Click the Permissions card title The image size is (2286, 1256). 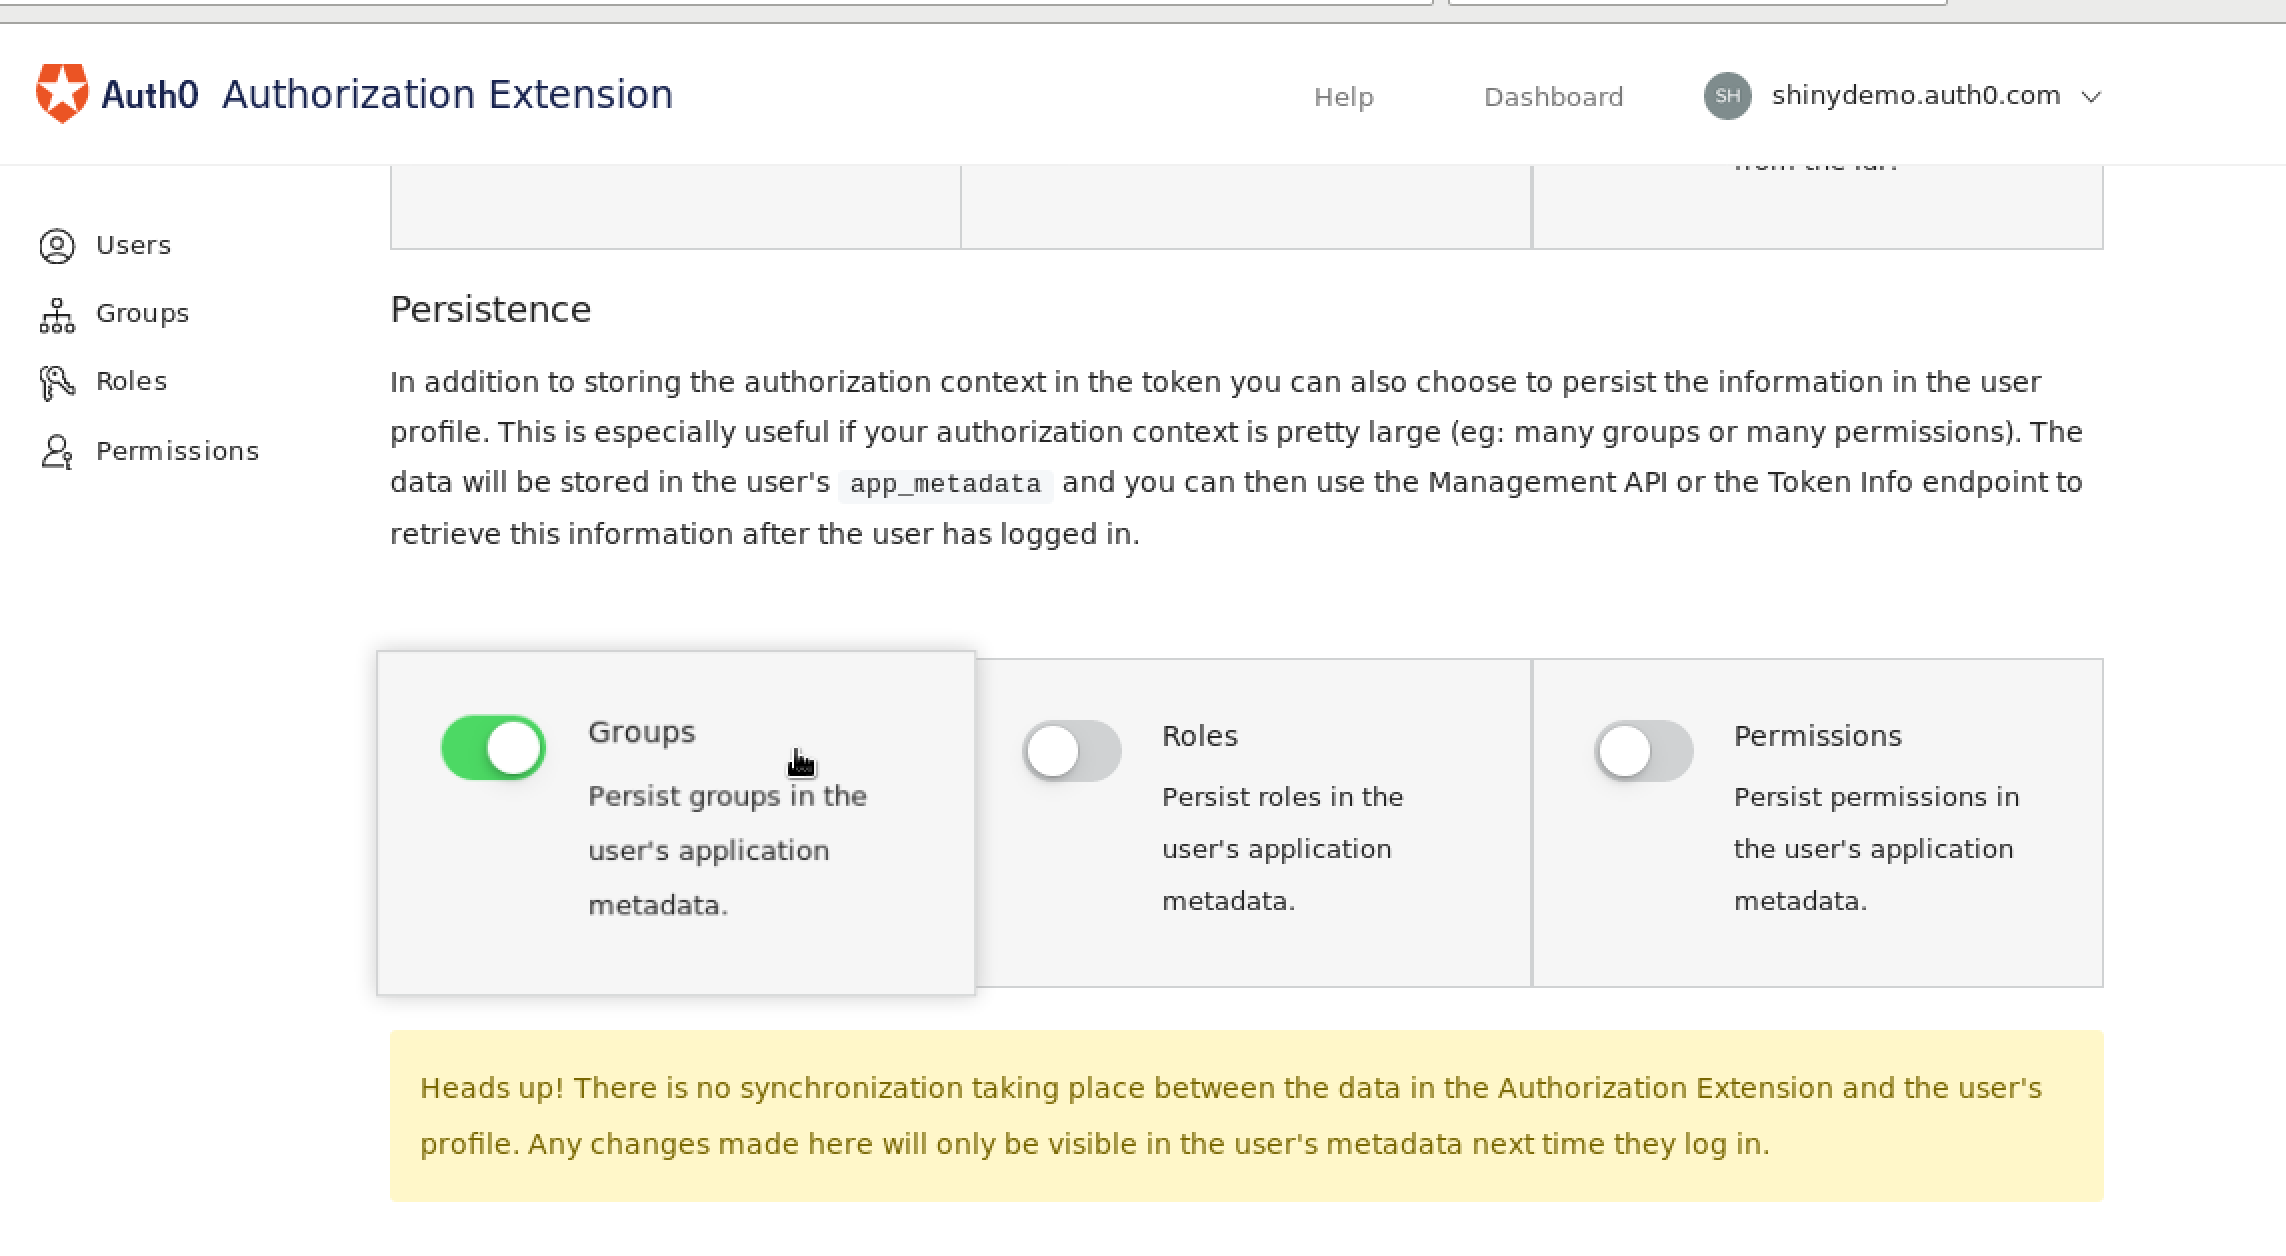1817,736
